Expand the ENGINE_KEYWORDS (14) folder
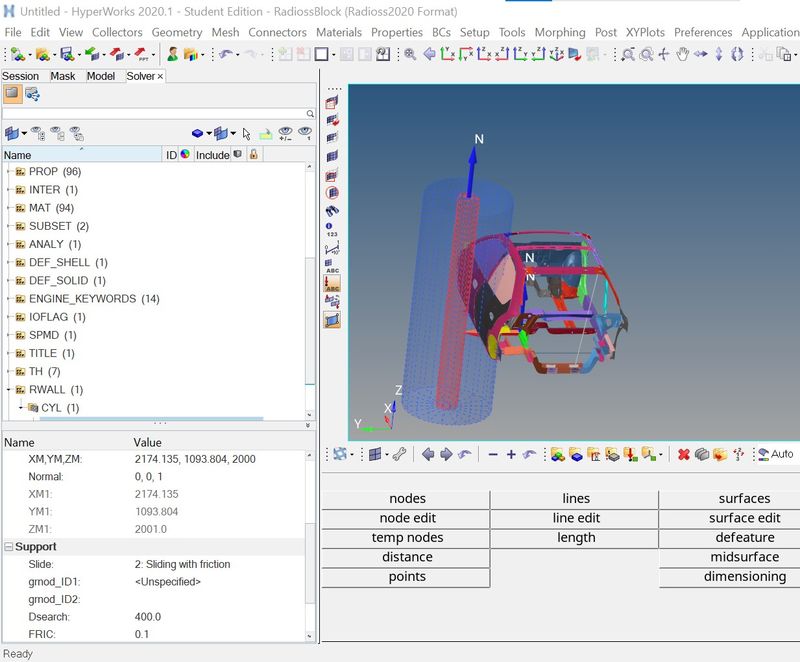This screenshot has width=800, height=662. [x=8, y=299]
